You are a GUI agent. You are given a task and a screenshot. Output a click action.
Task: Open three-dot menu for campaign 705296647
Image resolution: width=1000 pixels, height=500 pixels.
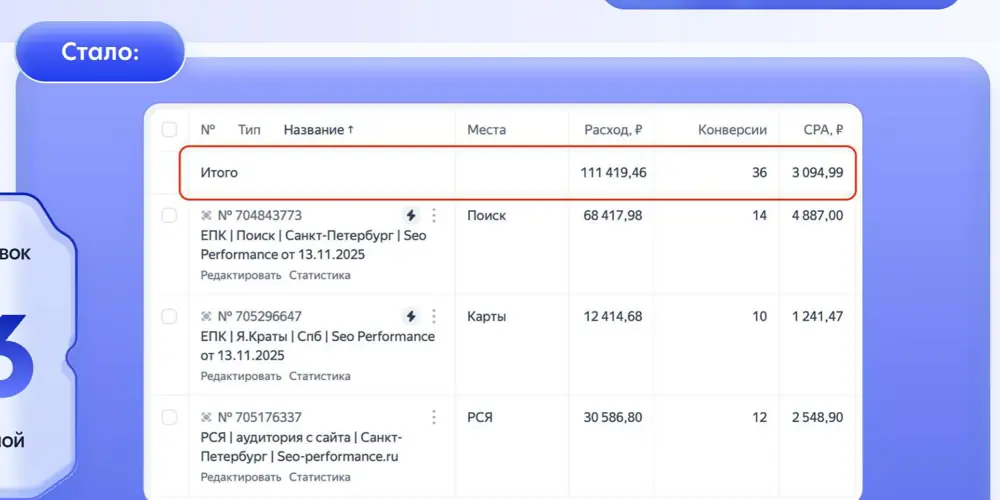(434, 316)
